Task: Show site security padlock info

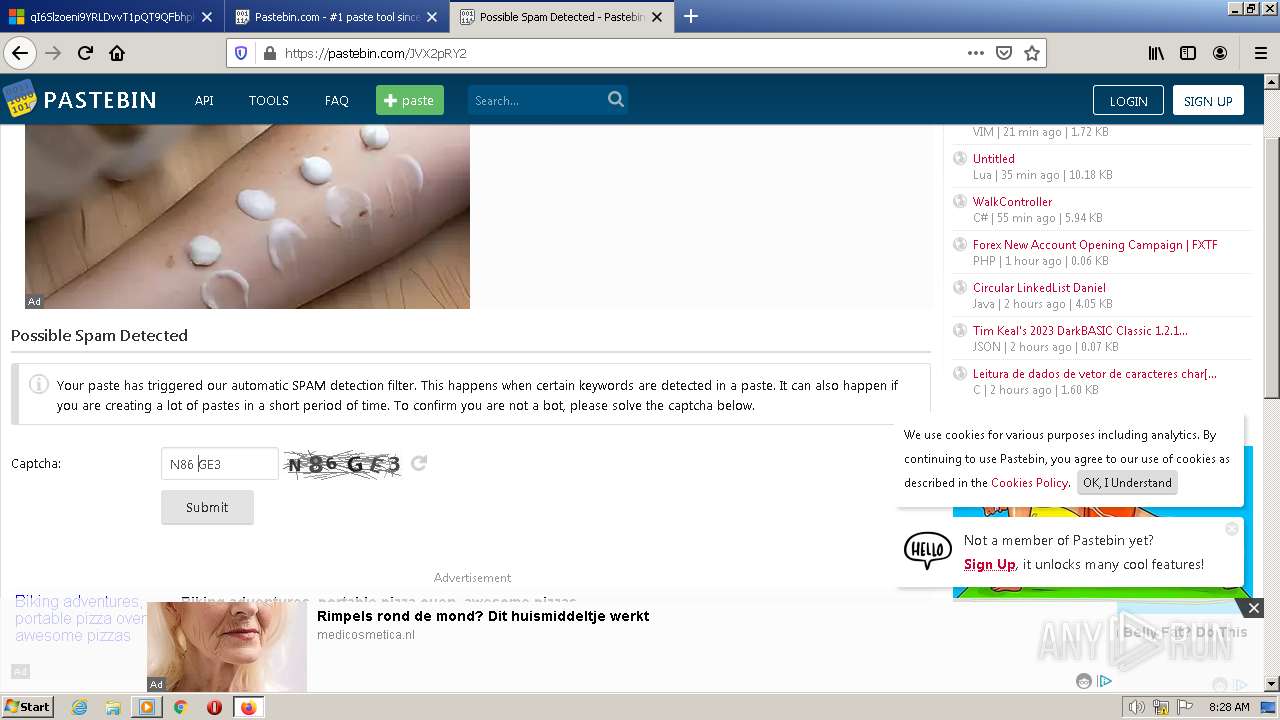Action: (x=269, y=53)
